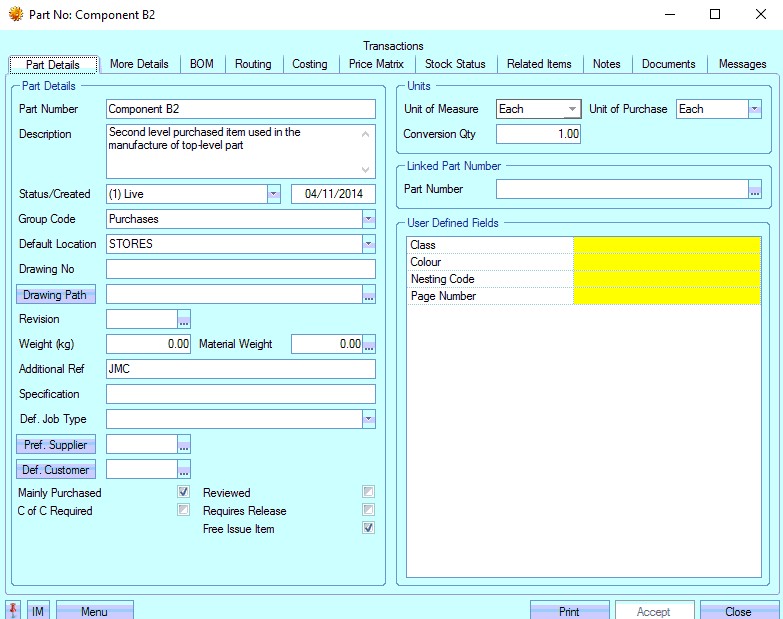Click the IM button in bottom bar
This screenshot has height=619, width=783.
coord(38,611)
